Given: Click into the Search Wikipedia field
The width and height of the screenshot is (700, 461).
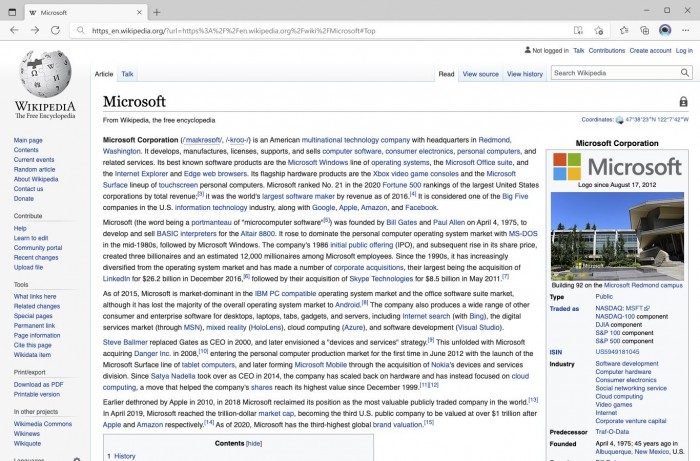Looking at the screenshot, I should (614, 73).
